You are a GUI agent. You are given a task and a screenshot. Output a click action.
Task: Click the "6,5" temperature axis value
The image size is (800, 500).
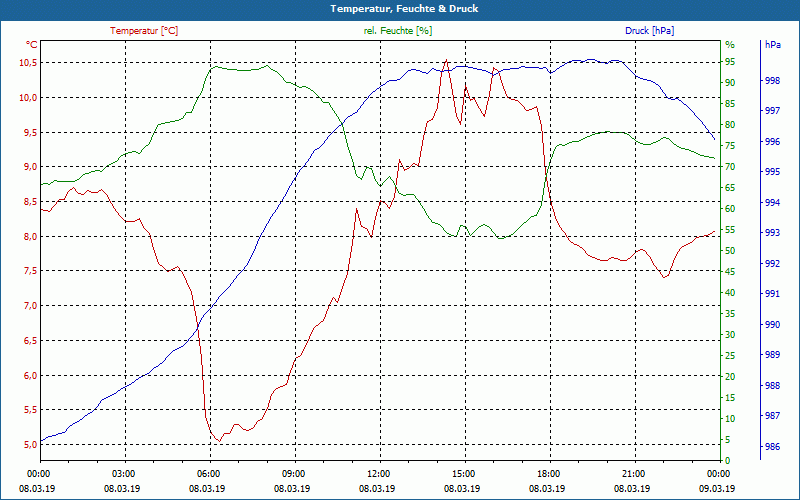point(30,340)
